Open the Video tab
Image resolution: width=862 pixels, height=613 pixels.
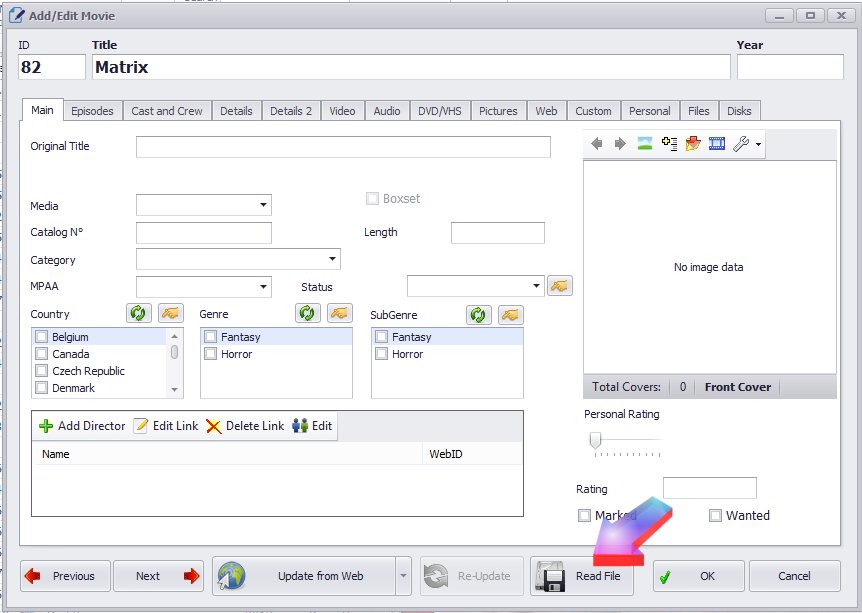pyautogui.click(x=342, y=111)
